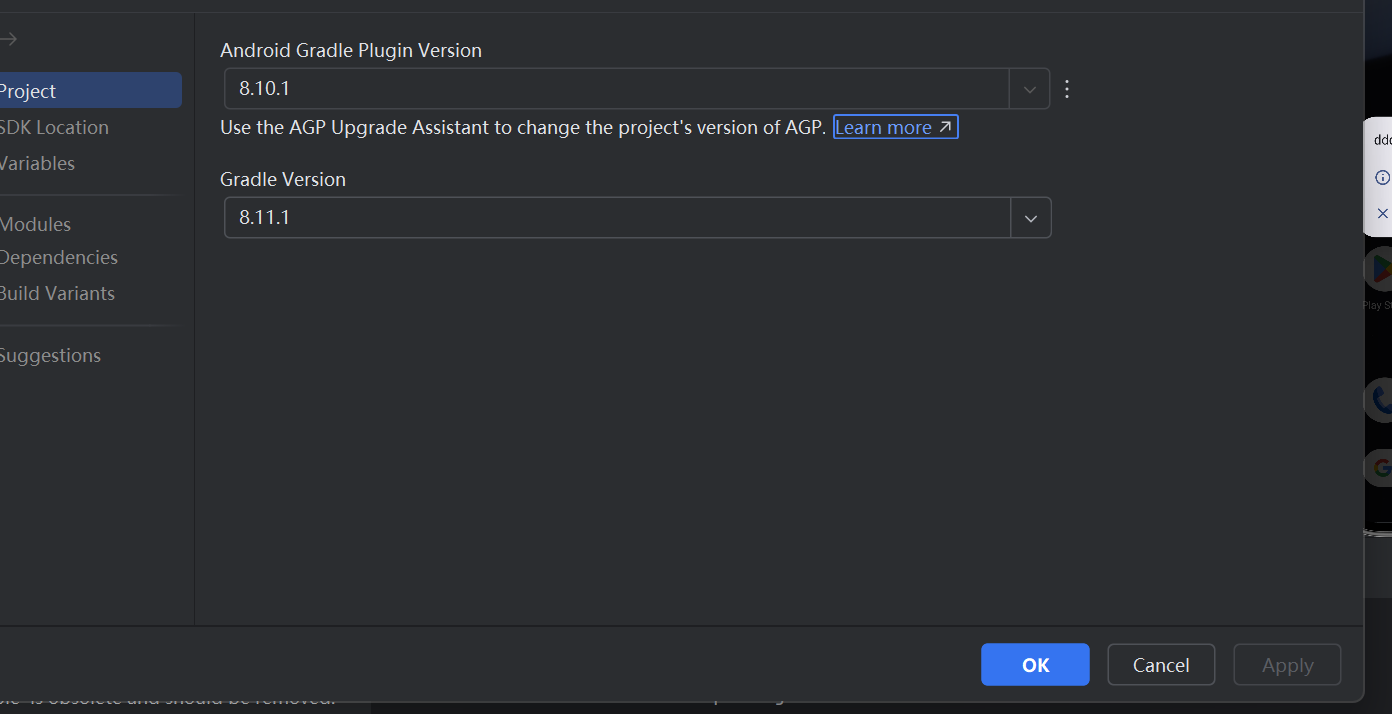1392x714 pixels.
Task: Switch to Dependencies section
Action: pyautogui.click(x=59, y=257)
